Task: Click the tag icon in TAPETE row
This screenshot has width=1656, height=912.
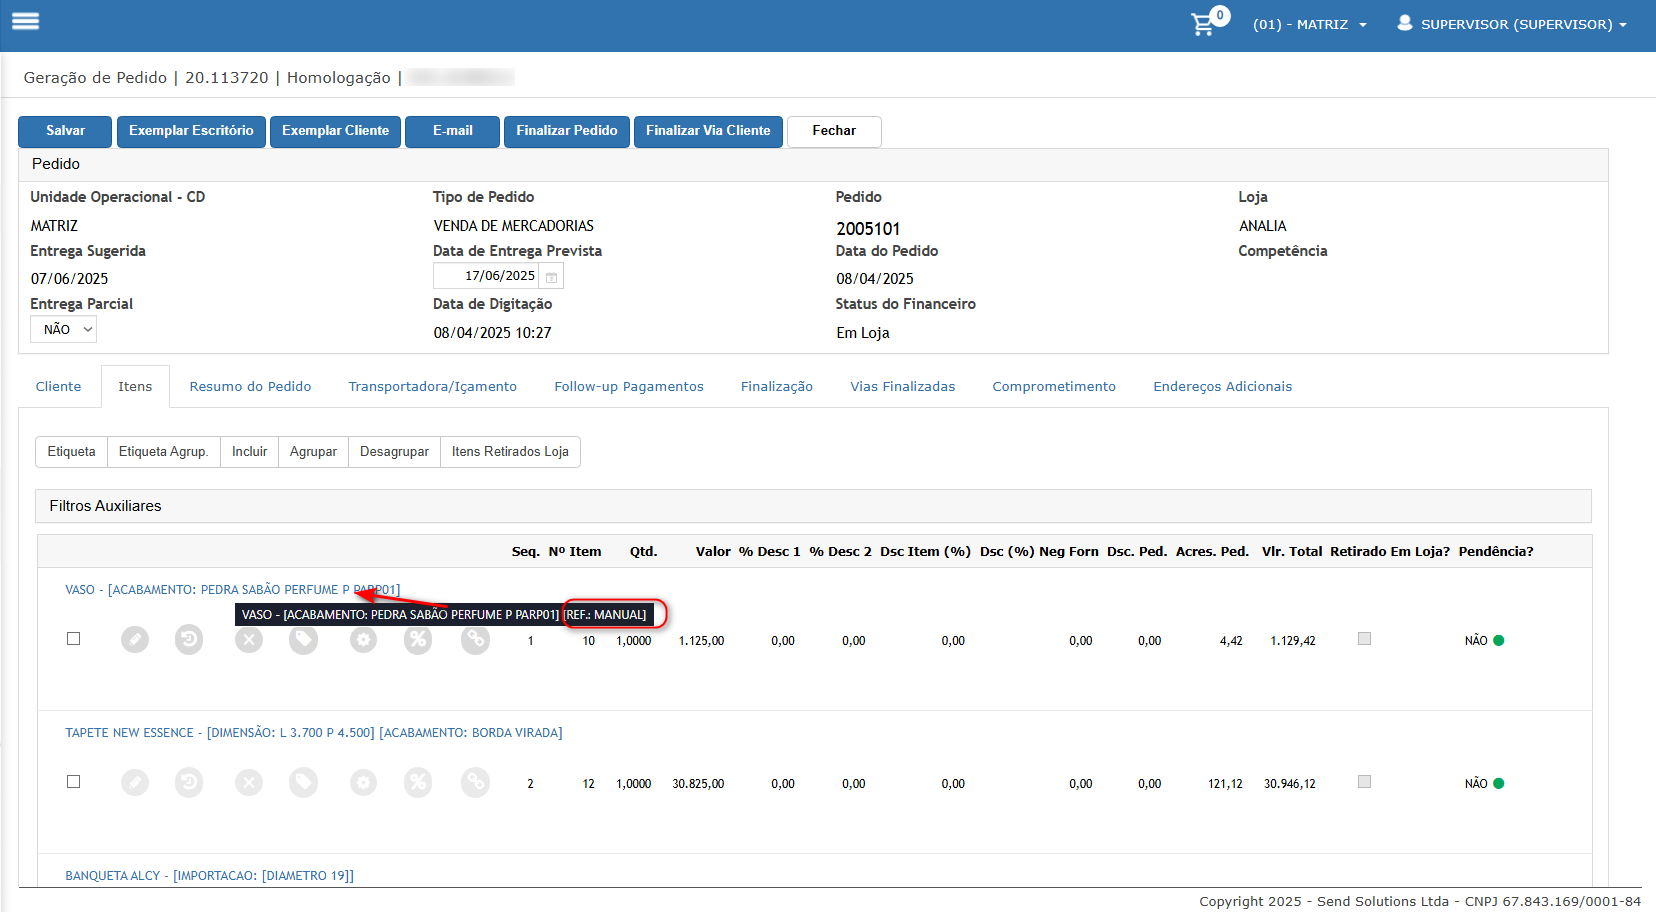Action: coord(304,782)
